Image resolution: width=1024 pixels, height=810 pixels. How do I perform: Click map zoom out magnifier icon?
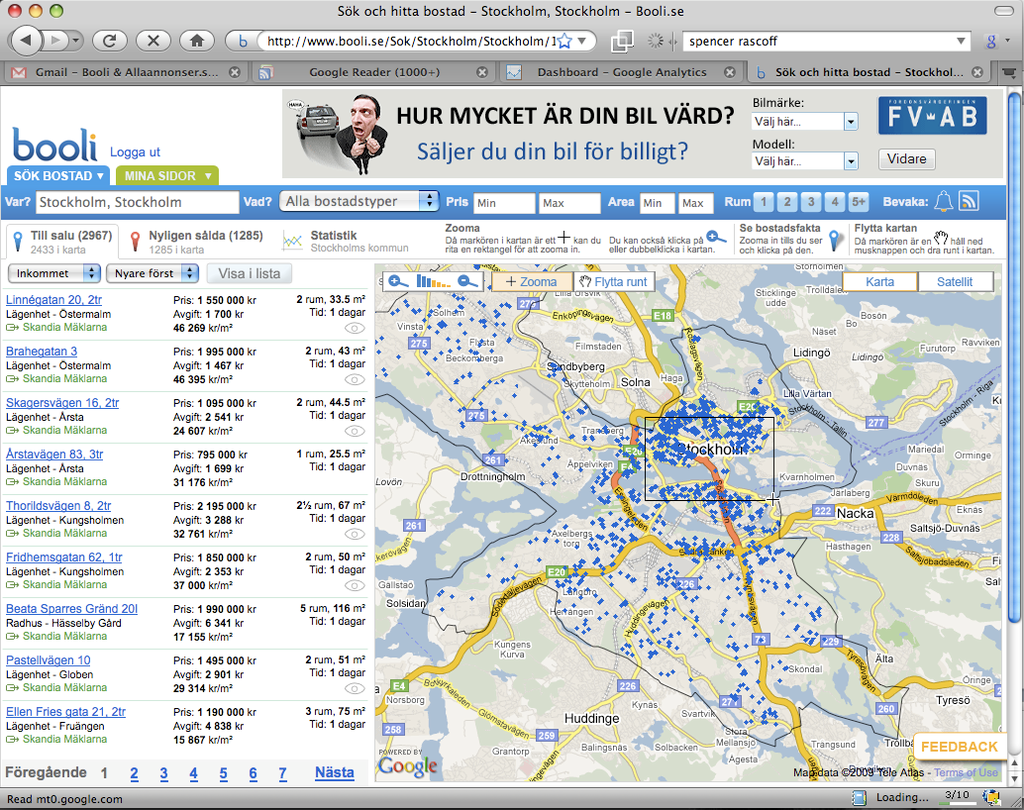pos(468,282)
